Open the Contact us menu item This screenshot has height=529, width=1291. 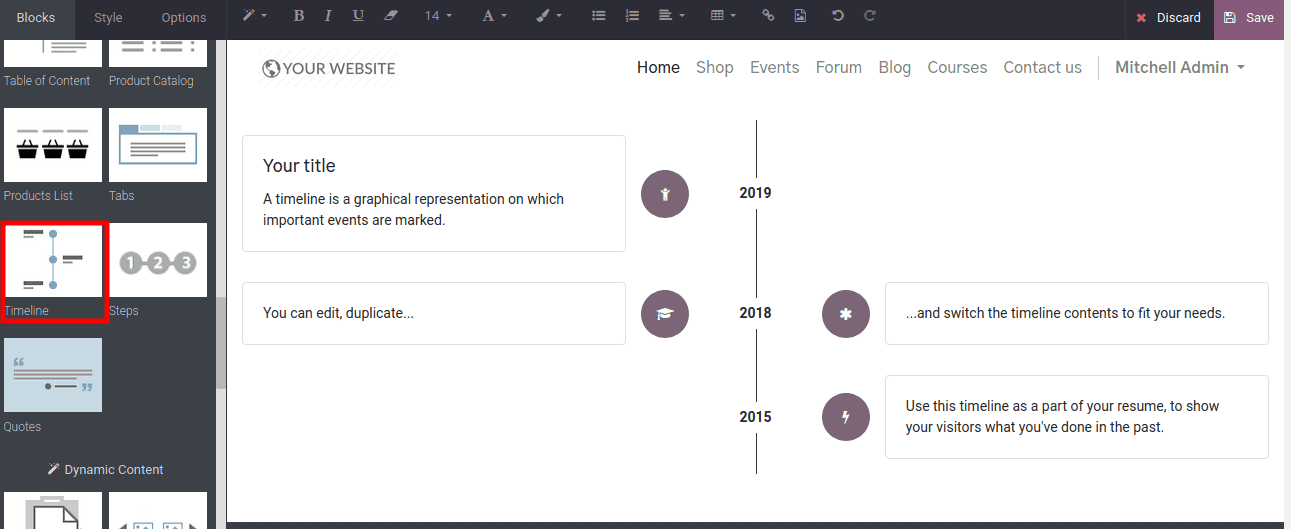click(1042, 67)
